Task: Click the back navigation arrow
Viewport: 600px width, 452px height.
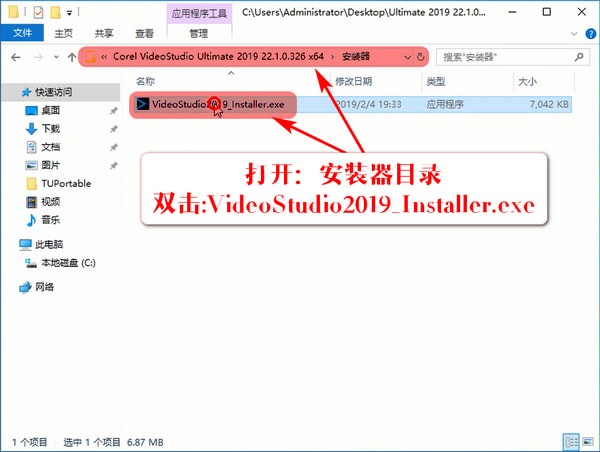Action: [16, 57]
